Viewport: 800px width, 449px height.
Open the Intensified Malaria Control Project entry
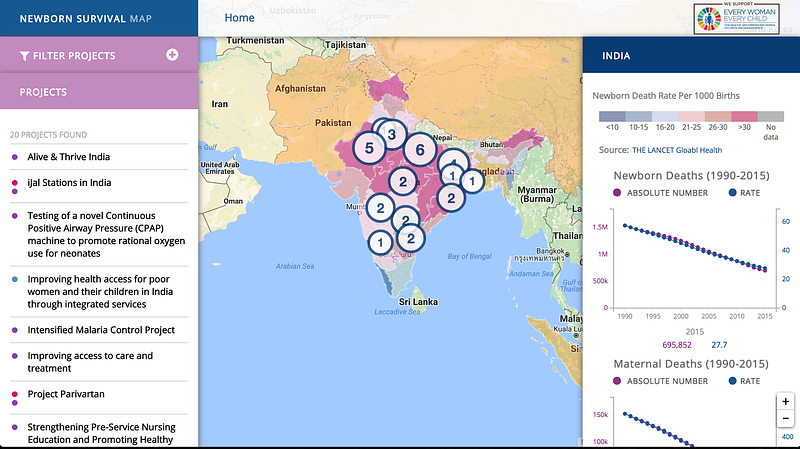[x=101, y=330]
